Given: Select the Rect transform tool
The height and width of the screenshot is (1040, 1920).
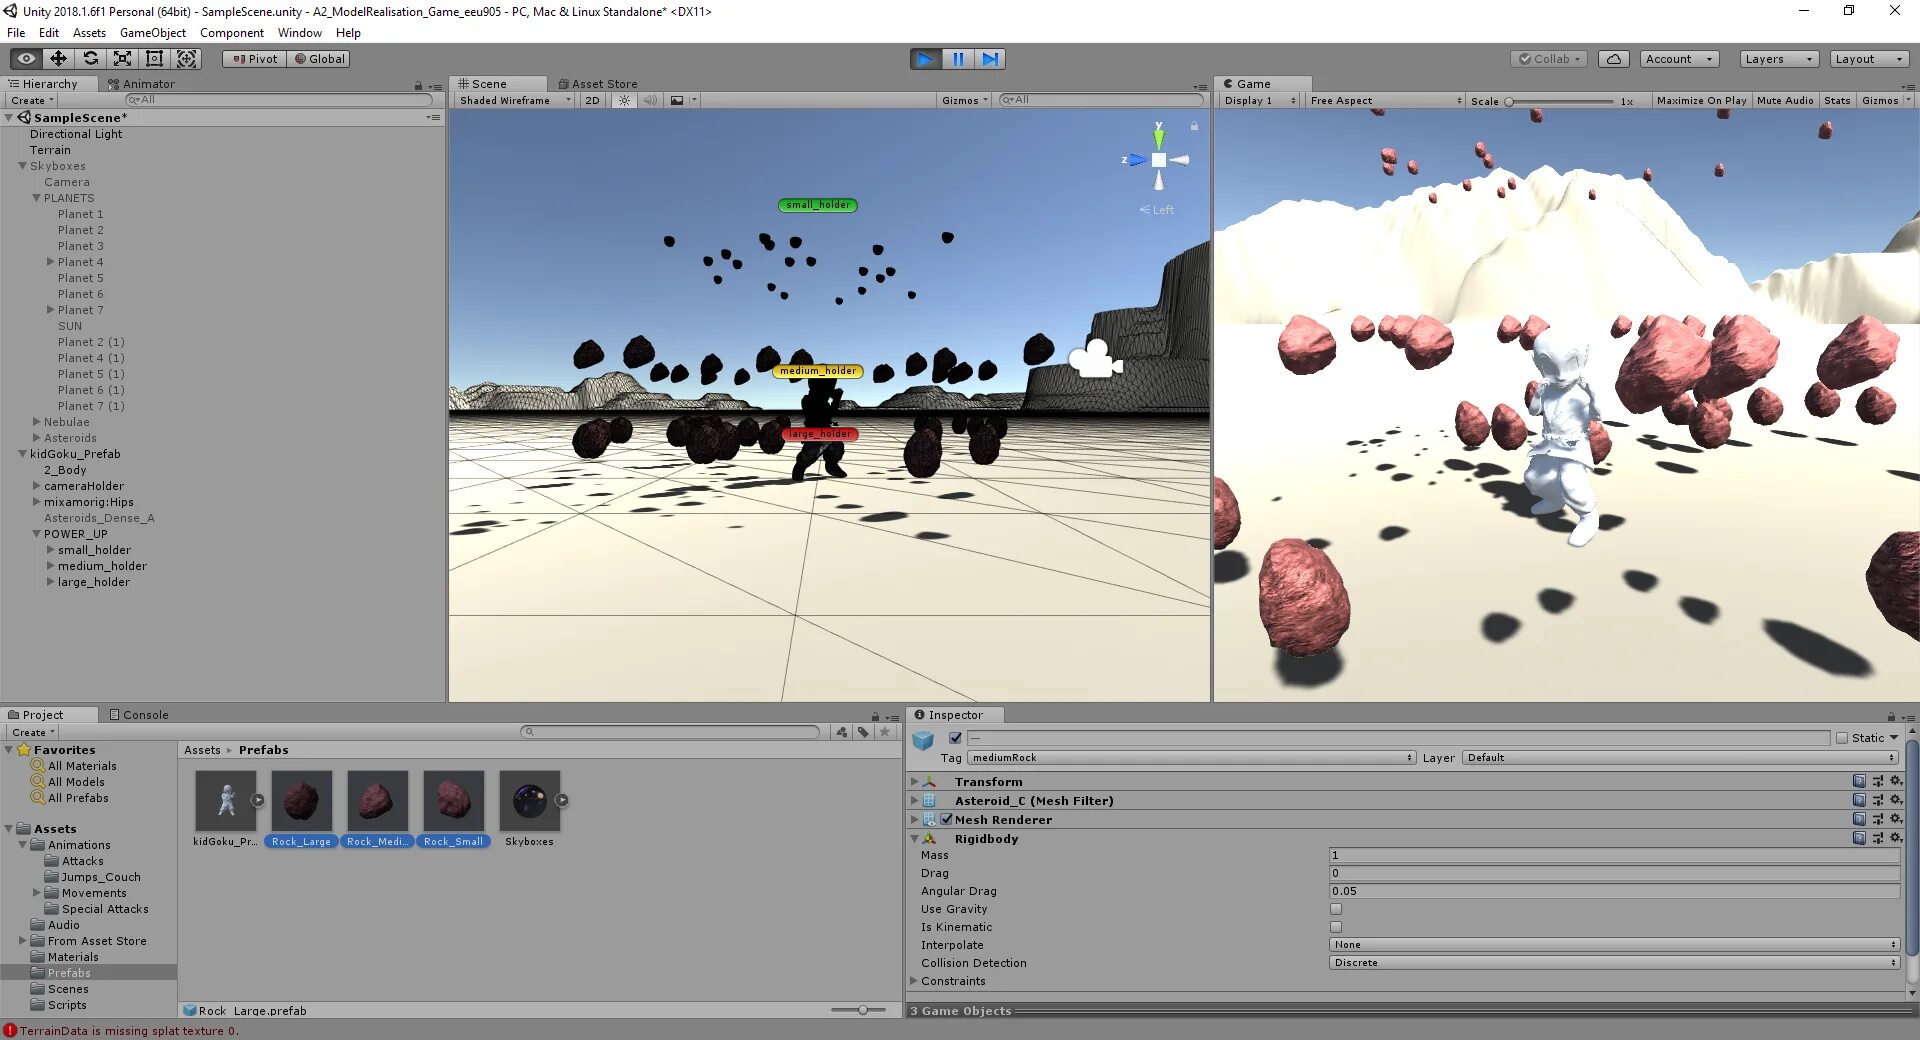Looking at the screenshot, I should click(x=155, y=59).
